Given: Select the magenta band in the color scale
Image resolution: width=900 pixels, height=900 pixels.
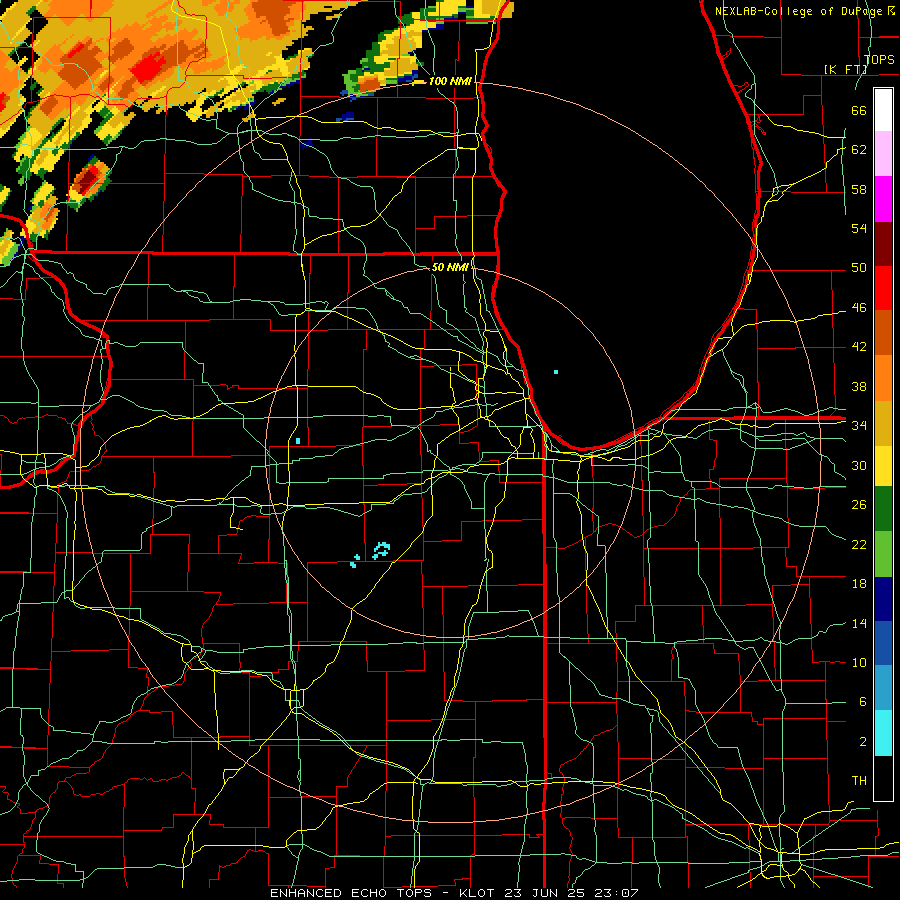Looking at the screenshot, I should pos(883,199).
